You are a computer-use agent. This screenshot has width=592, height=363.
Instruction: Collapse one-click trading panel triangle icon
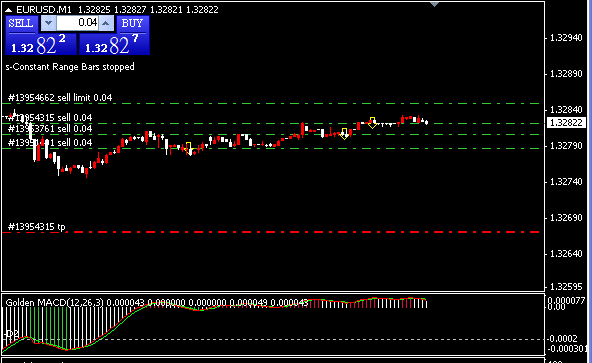8,10
